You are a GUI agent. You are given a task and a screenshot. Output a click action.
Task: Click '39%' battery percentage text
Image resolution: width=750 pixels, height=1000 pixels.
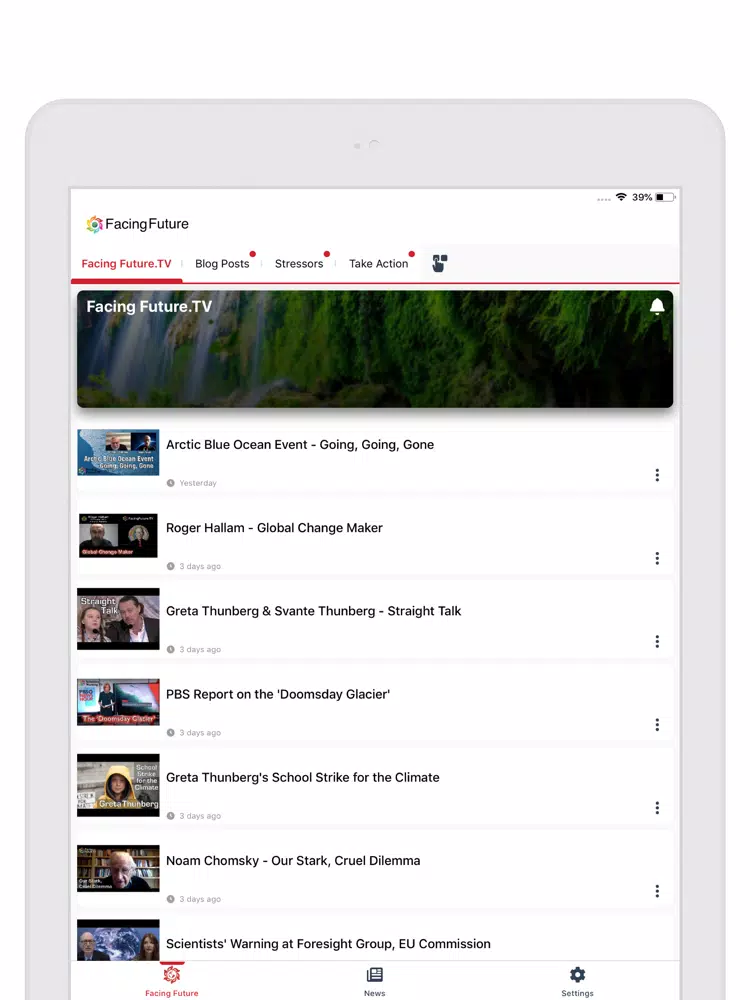coord(642,197)
